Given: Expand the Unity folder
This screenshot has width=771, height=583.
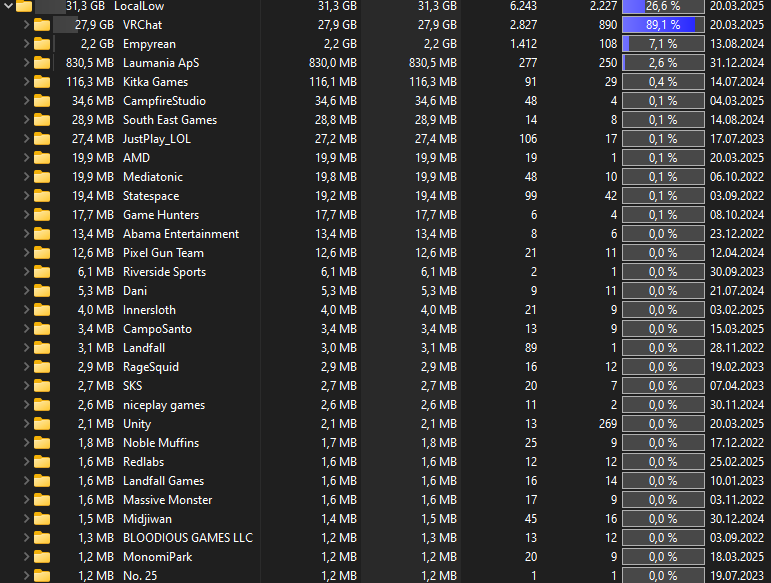Looking at the screenshot, I should point(27,424).
